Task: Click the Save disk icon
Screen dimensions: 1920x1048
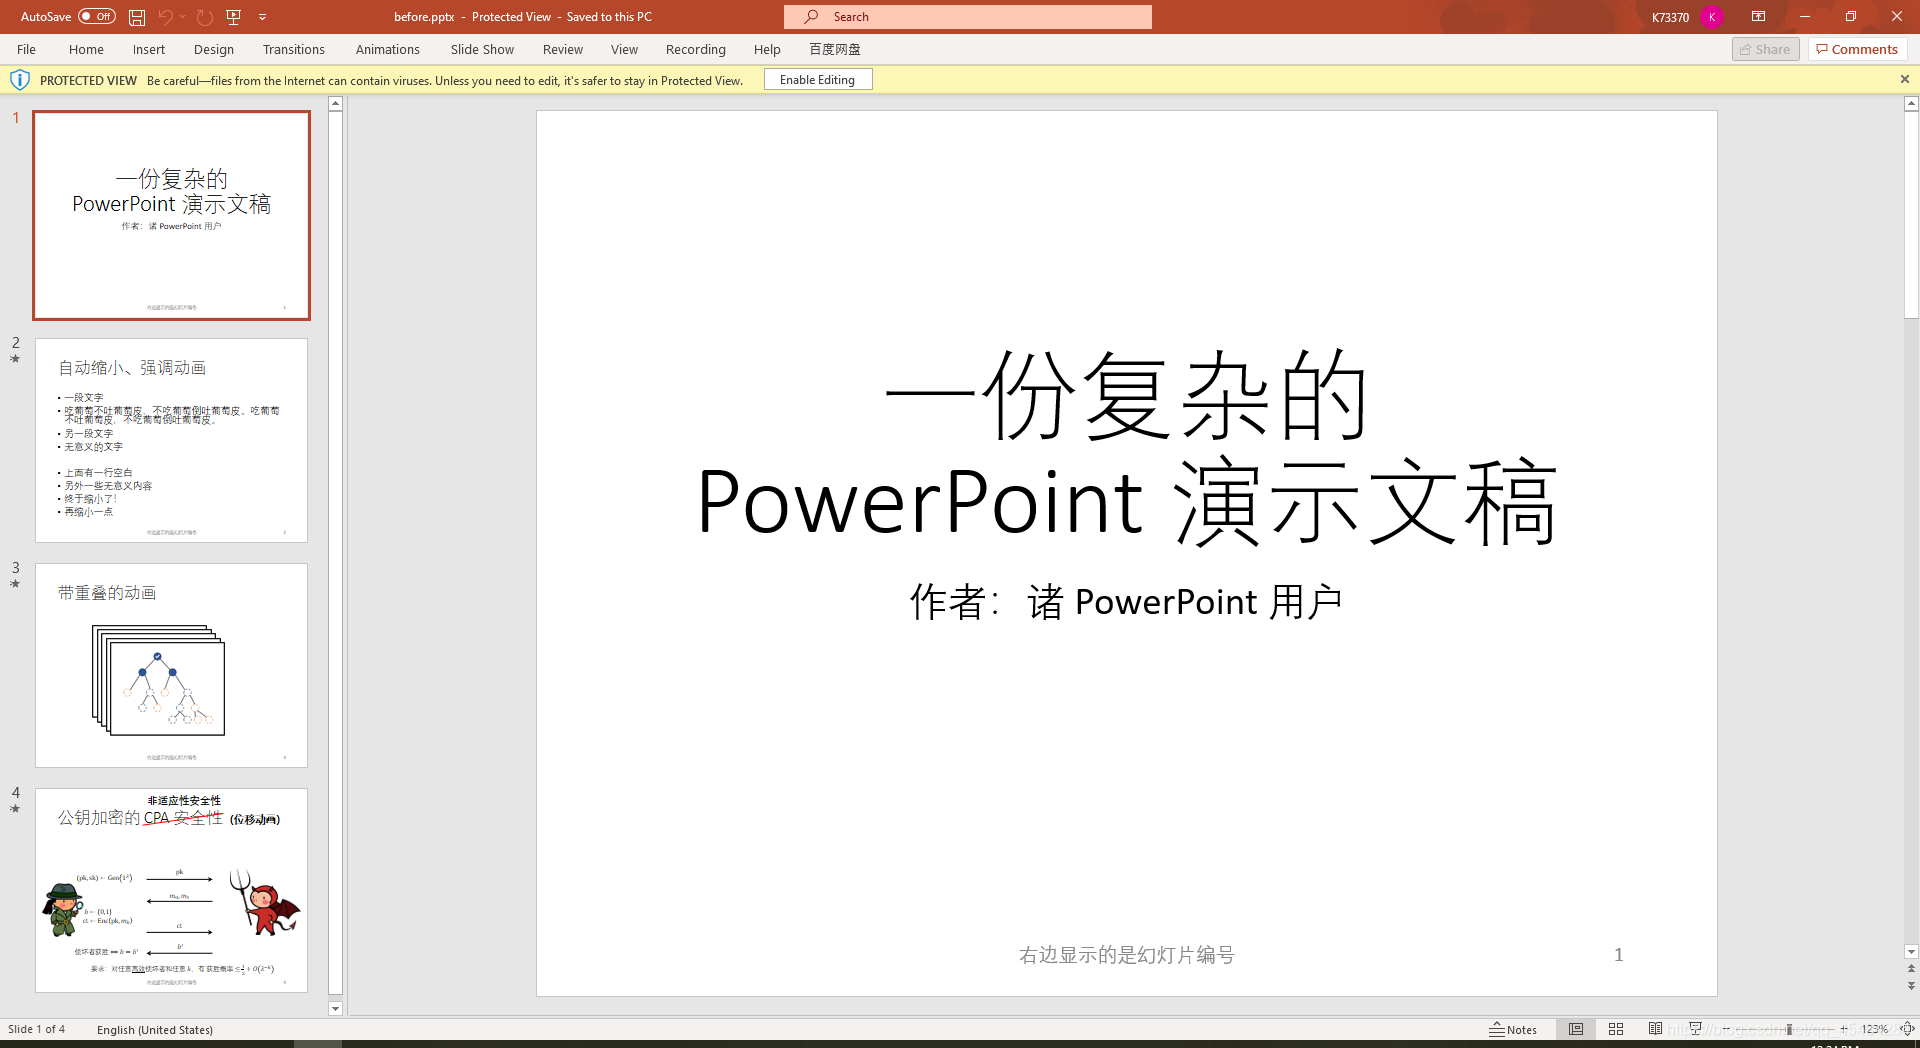Action: [x=137, y=17]
